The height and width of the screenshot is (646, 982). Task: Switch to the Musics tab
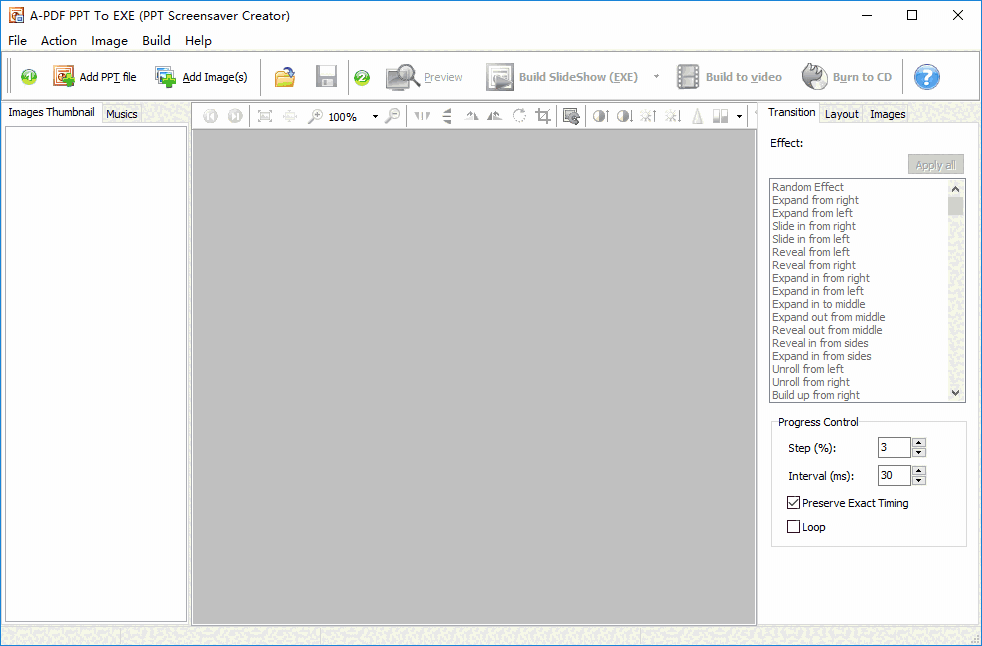tap(122, 114)
